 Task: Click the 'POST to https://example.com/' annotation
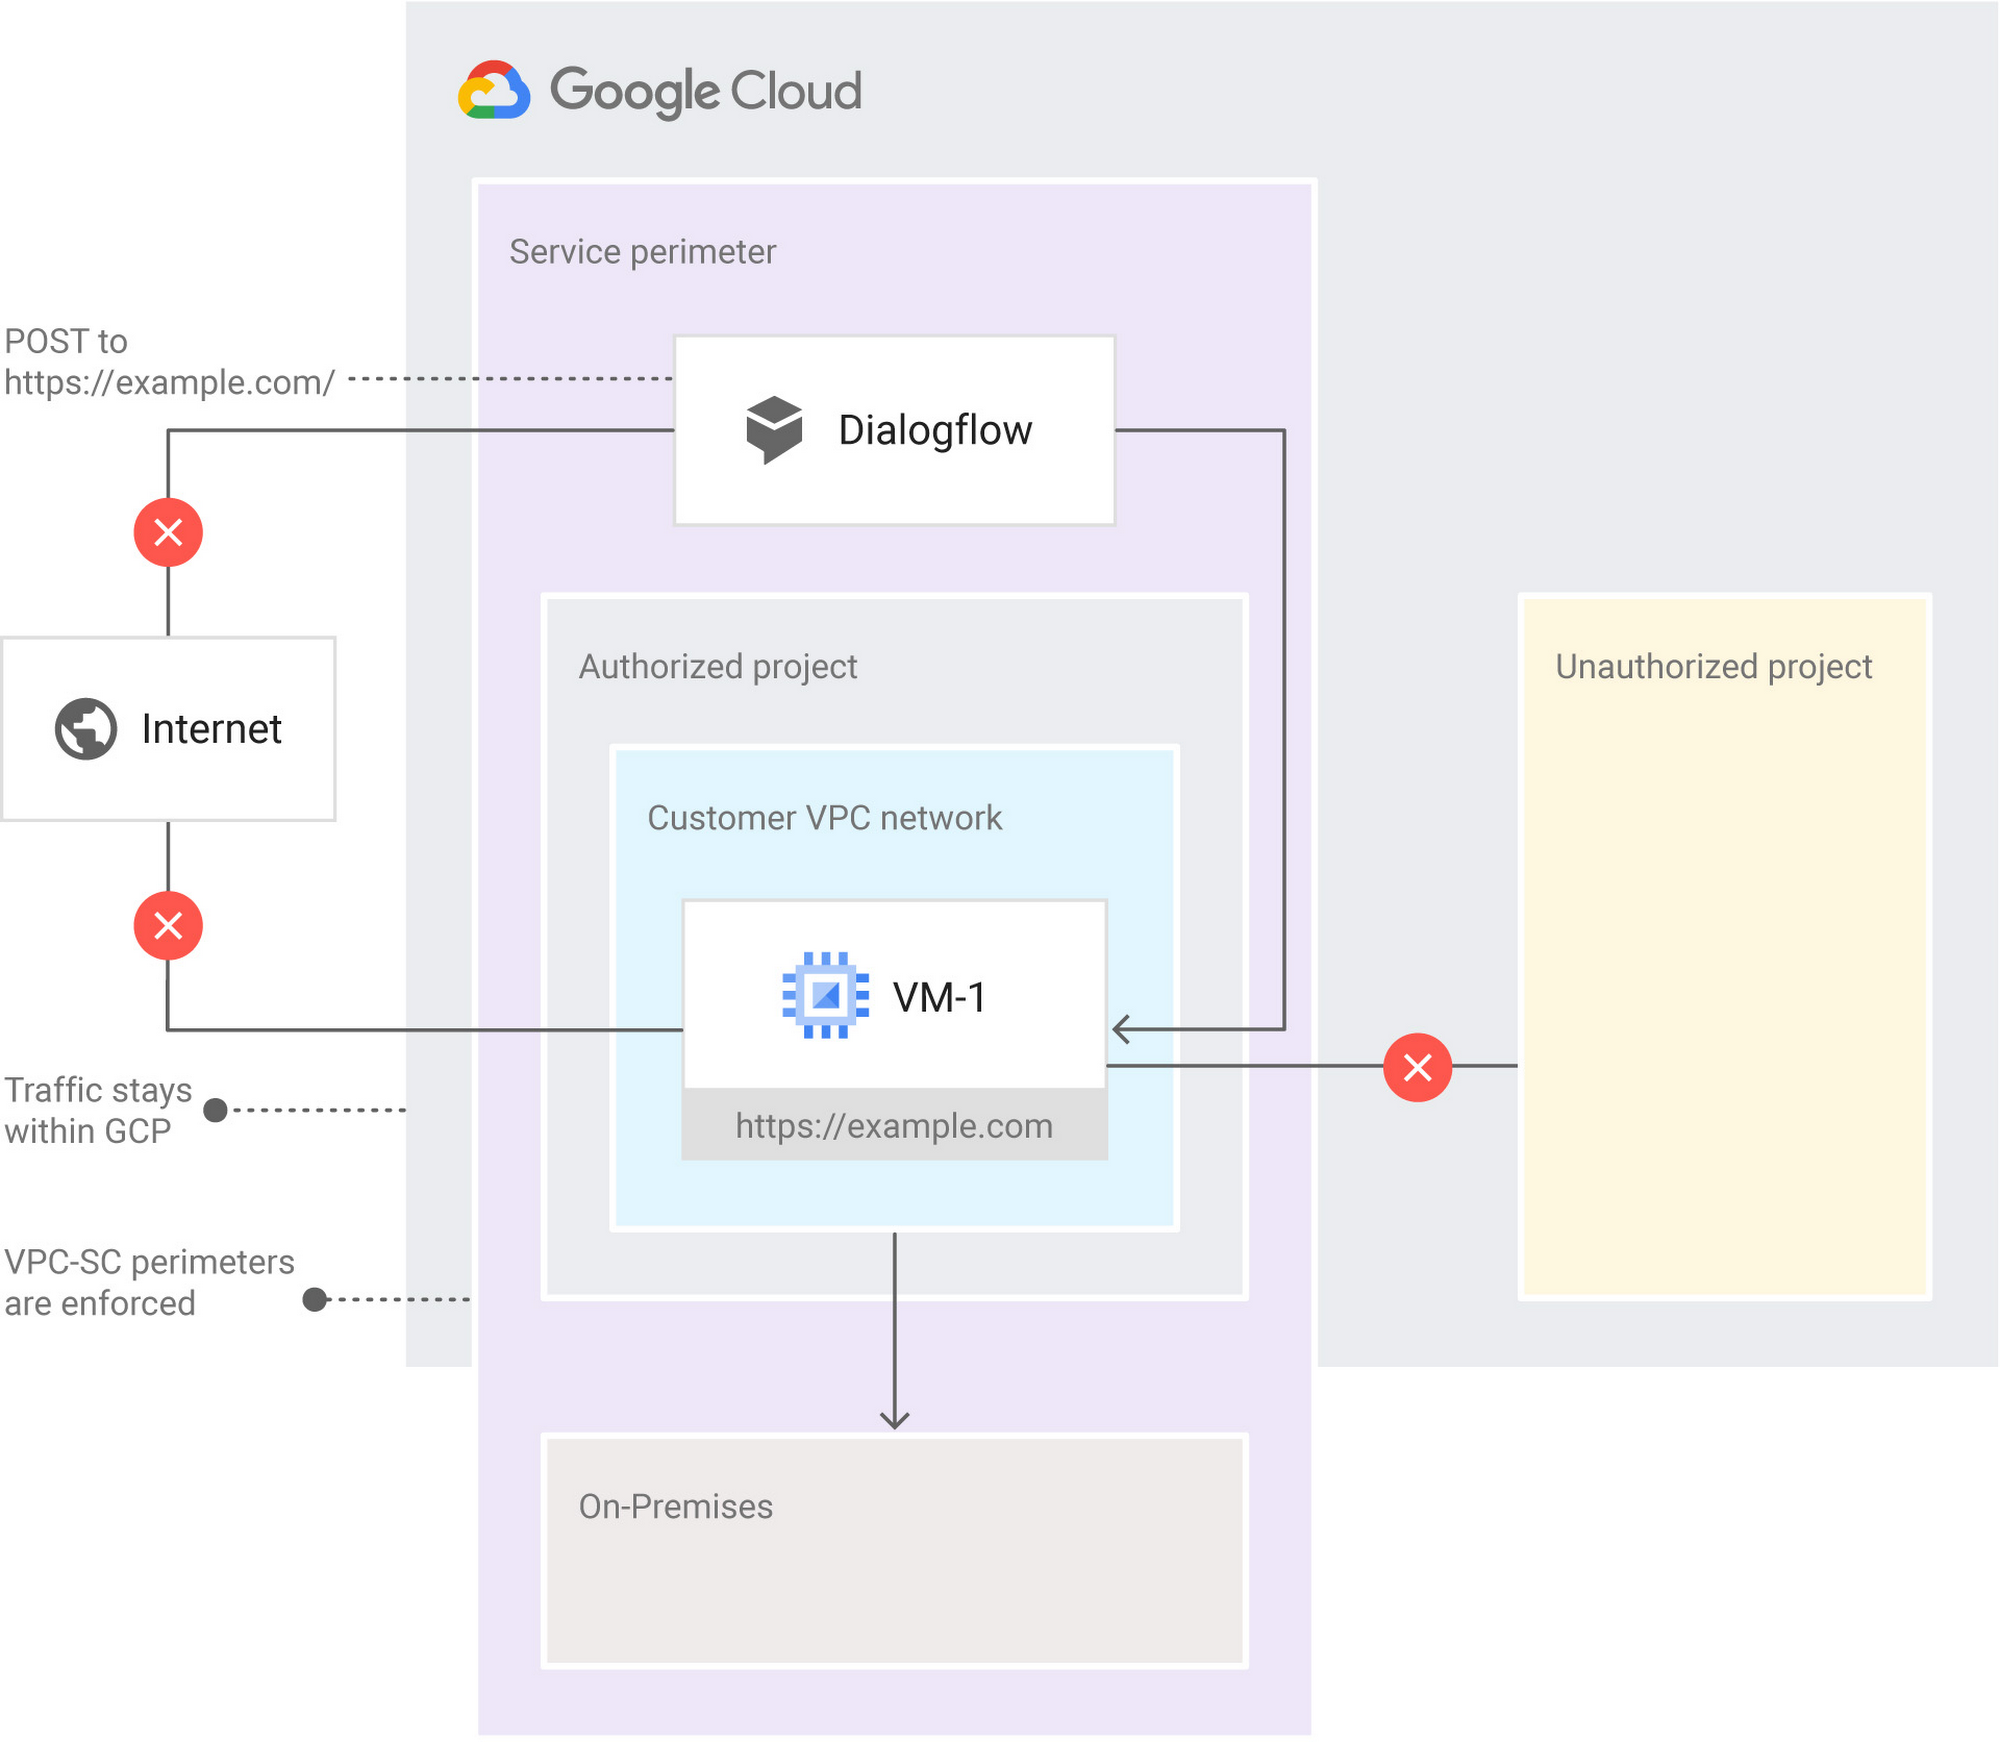coord(169,362)
